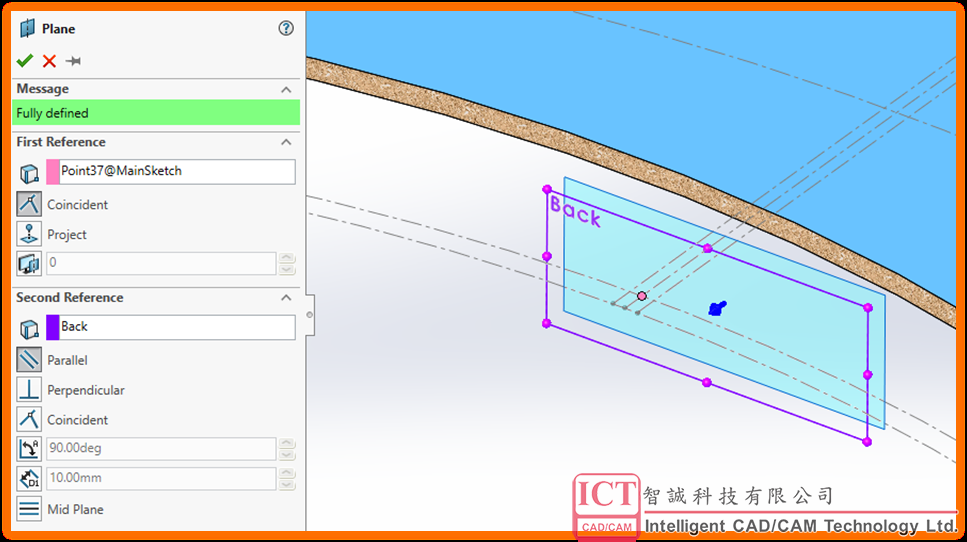The image size is (967, 542).
Task: Click Second Reference selection cube icon
Action: point(29,329)
